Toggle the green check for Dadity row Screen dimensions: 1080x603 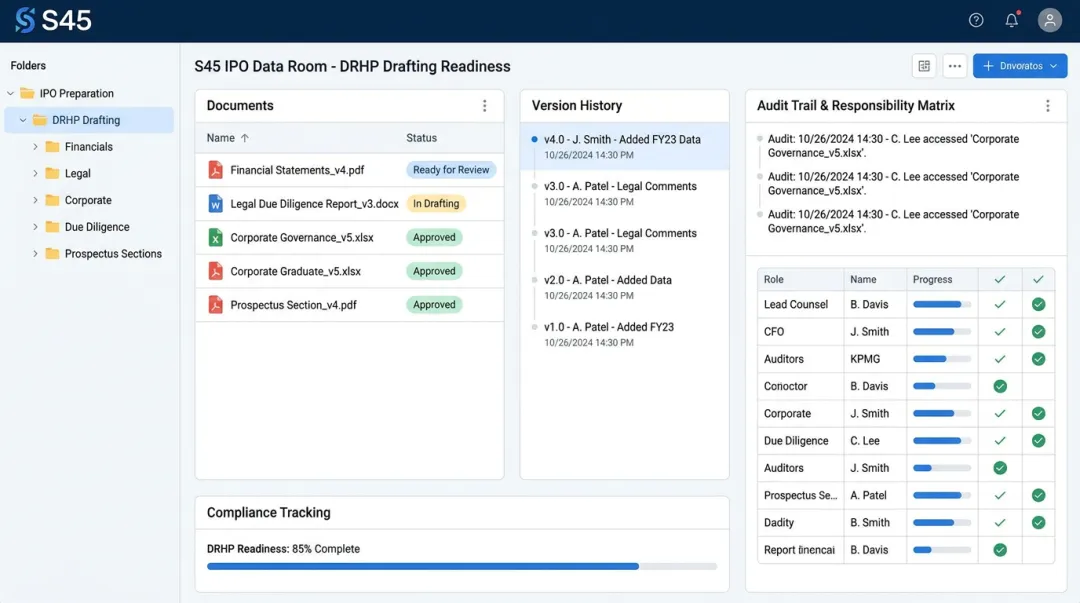1038,522
